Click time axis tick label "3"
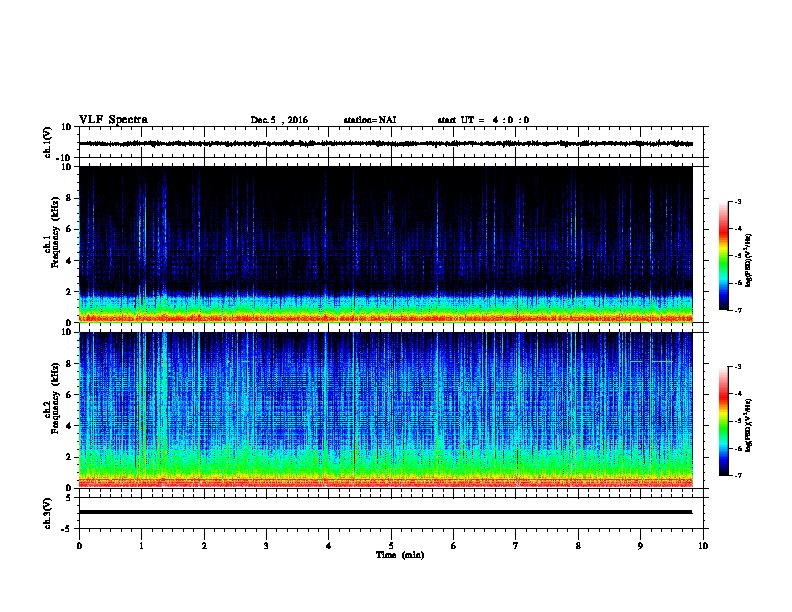 (x=266, y=546)
